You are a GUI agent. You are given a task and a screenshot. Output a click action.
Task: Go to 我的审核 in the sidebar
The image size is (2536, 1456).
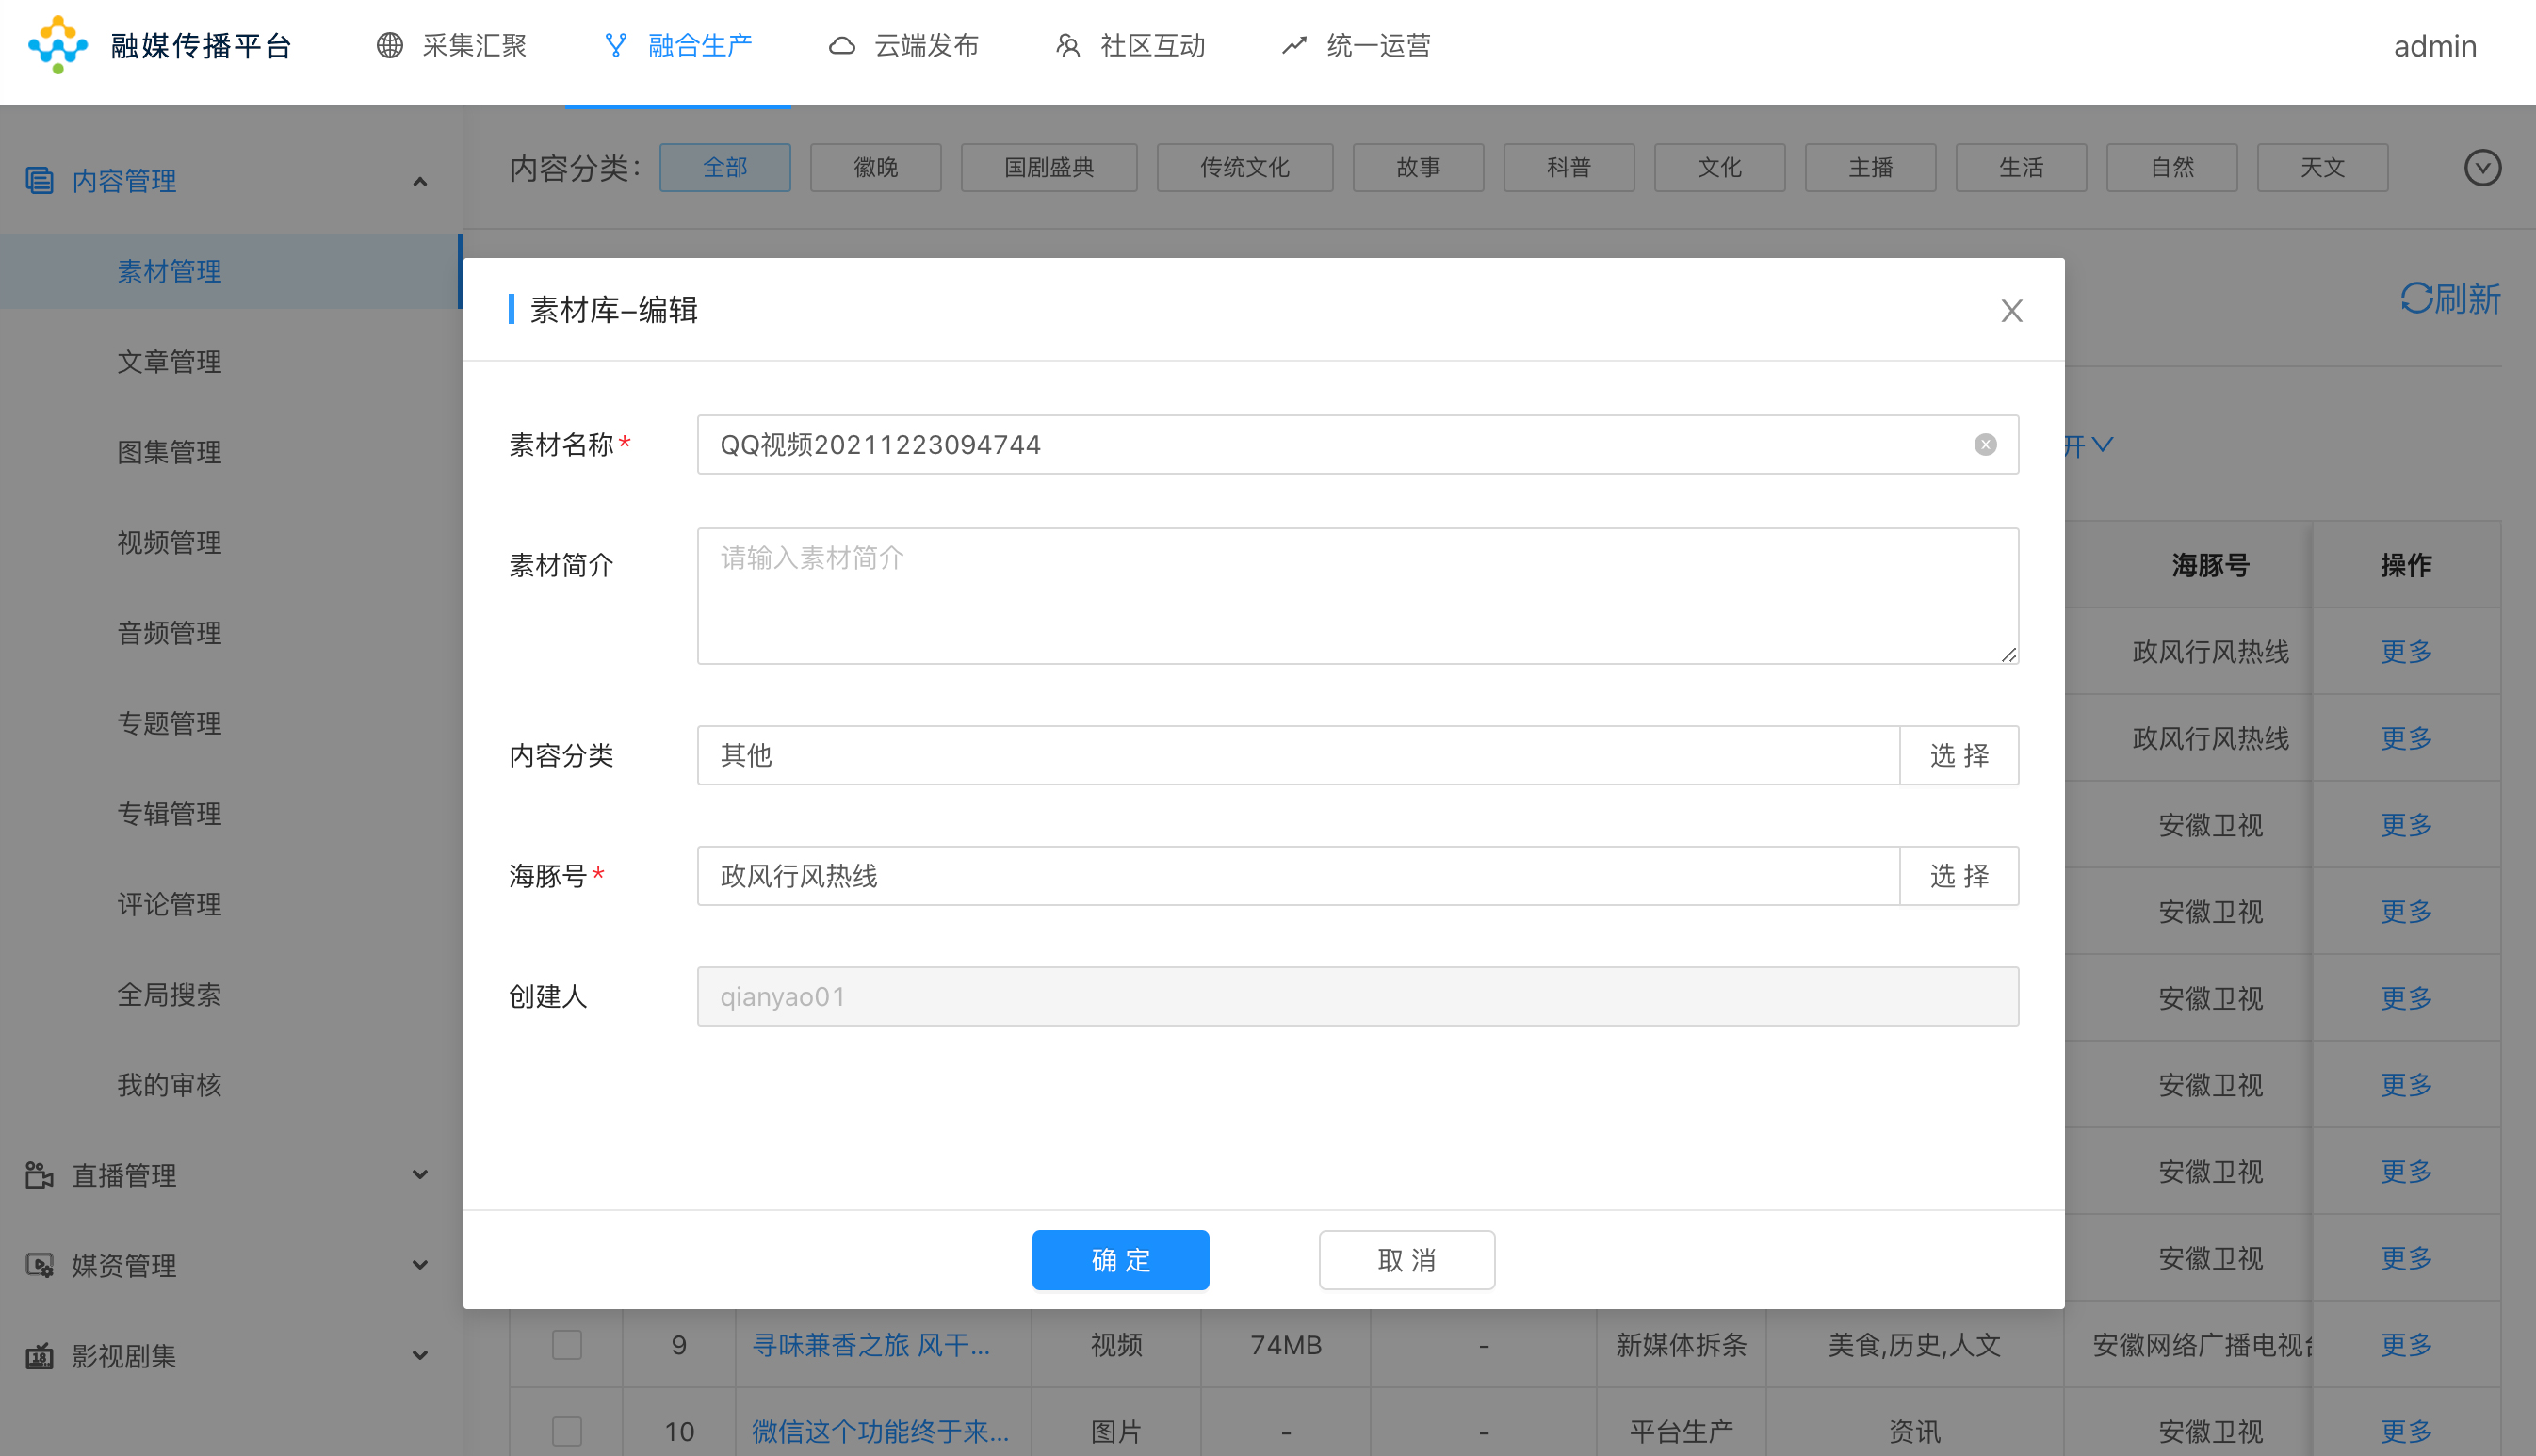coord(169,1085)
